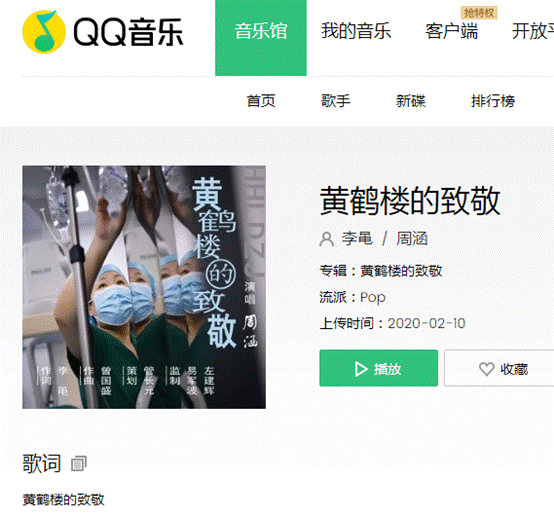The width and height of the screenshot is (554, 517).
Task: Copy lyrics using icon beside 歌词
Action: tap(79, 464)
